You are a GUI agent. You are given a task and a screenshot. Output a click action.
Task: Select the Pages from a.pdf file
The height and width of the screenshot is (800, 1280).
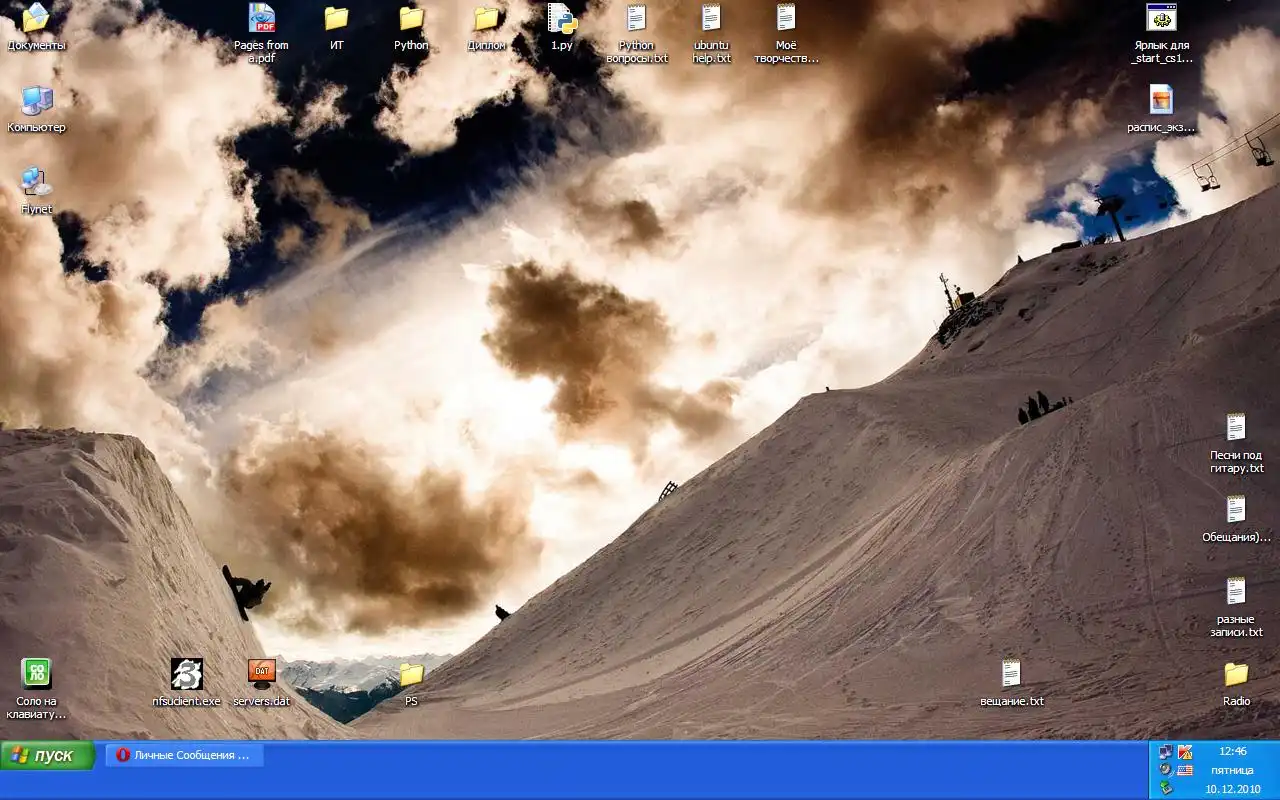pyautogui.click(x=261, y=19)
